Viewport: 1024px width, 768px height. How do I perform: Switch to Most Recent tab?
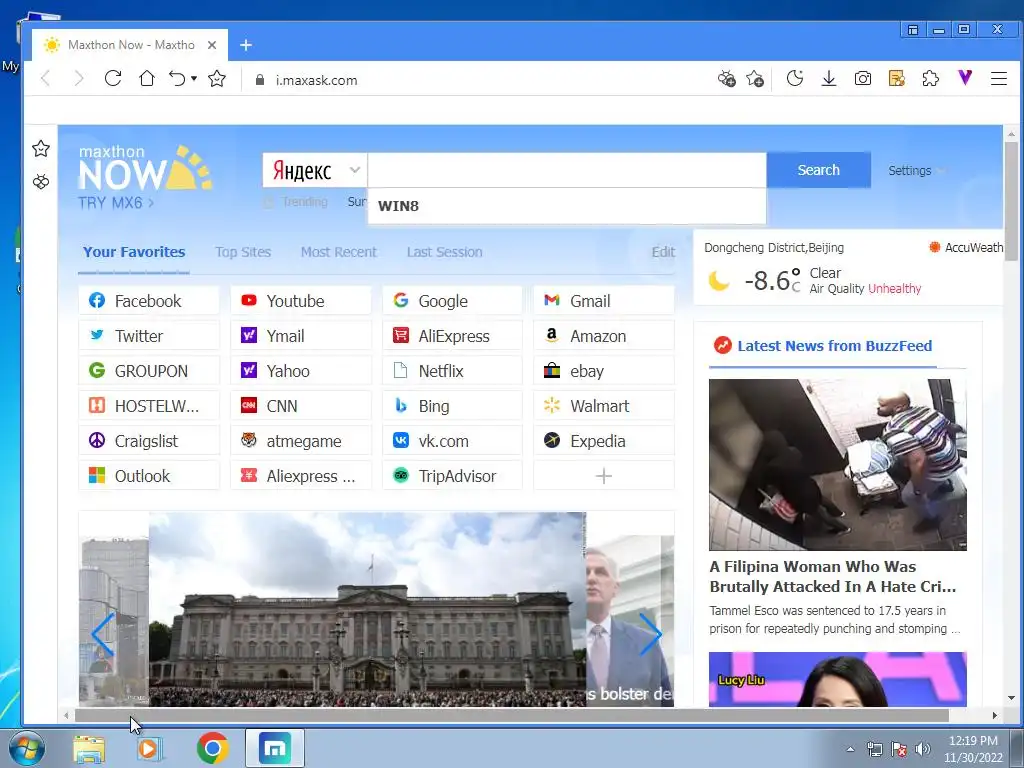[x=338, y=252]
